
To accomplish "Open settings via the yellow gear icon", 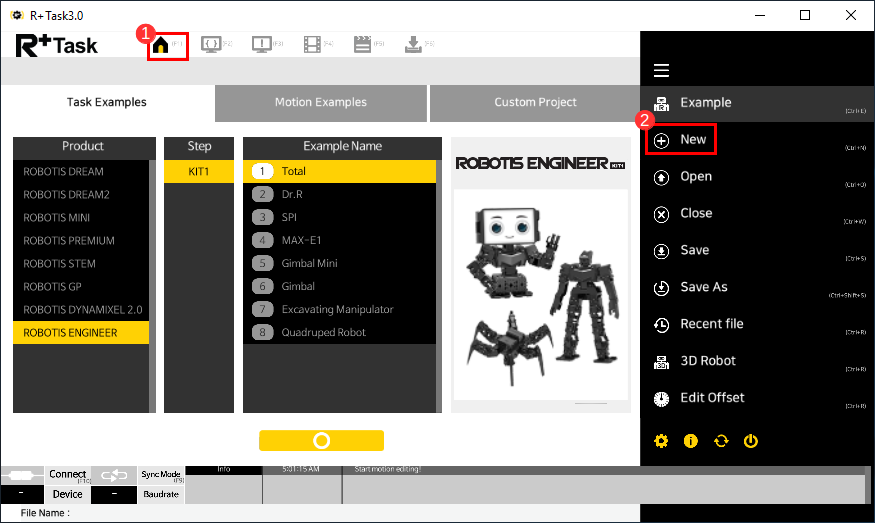I will [661, 441].
